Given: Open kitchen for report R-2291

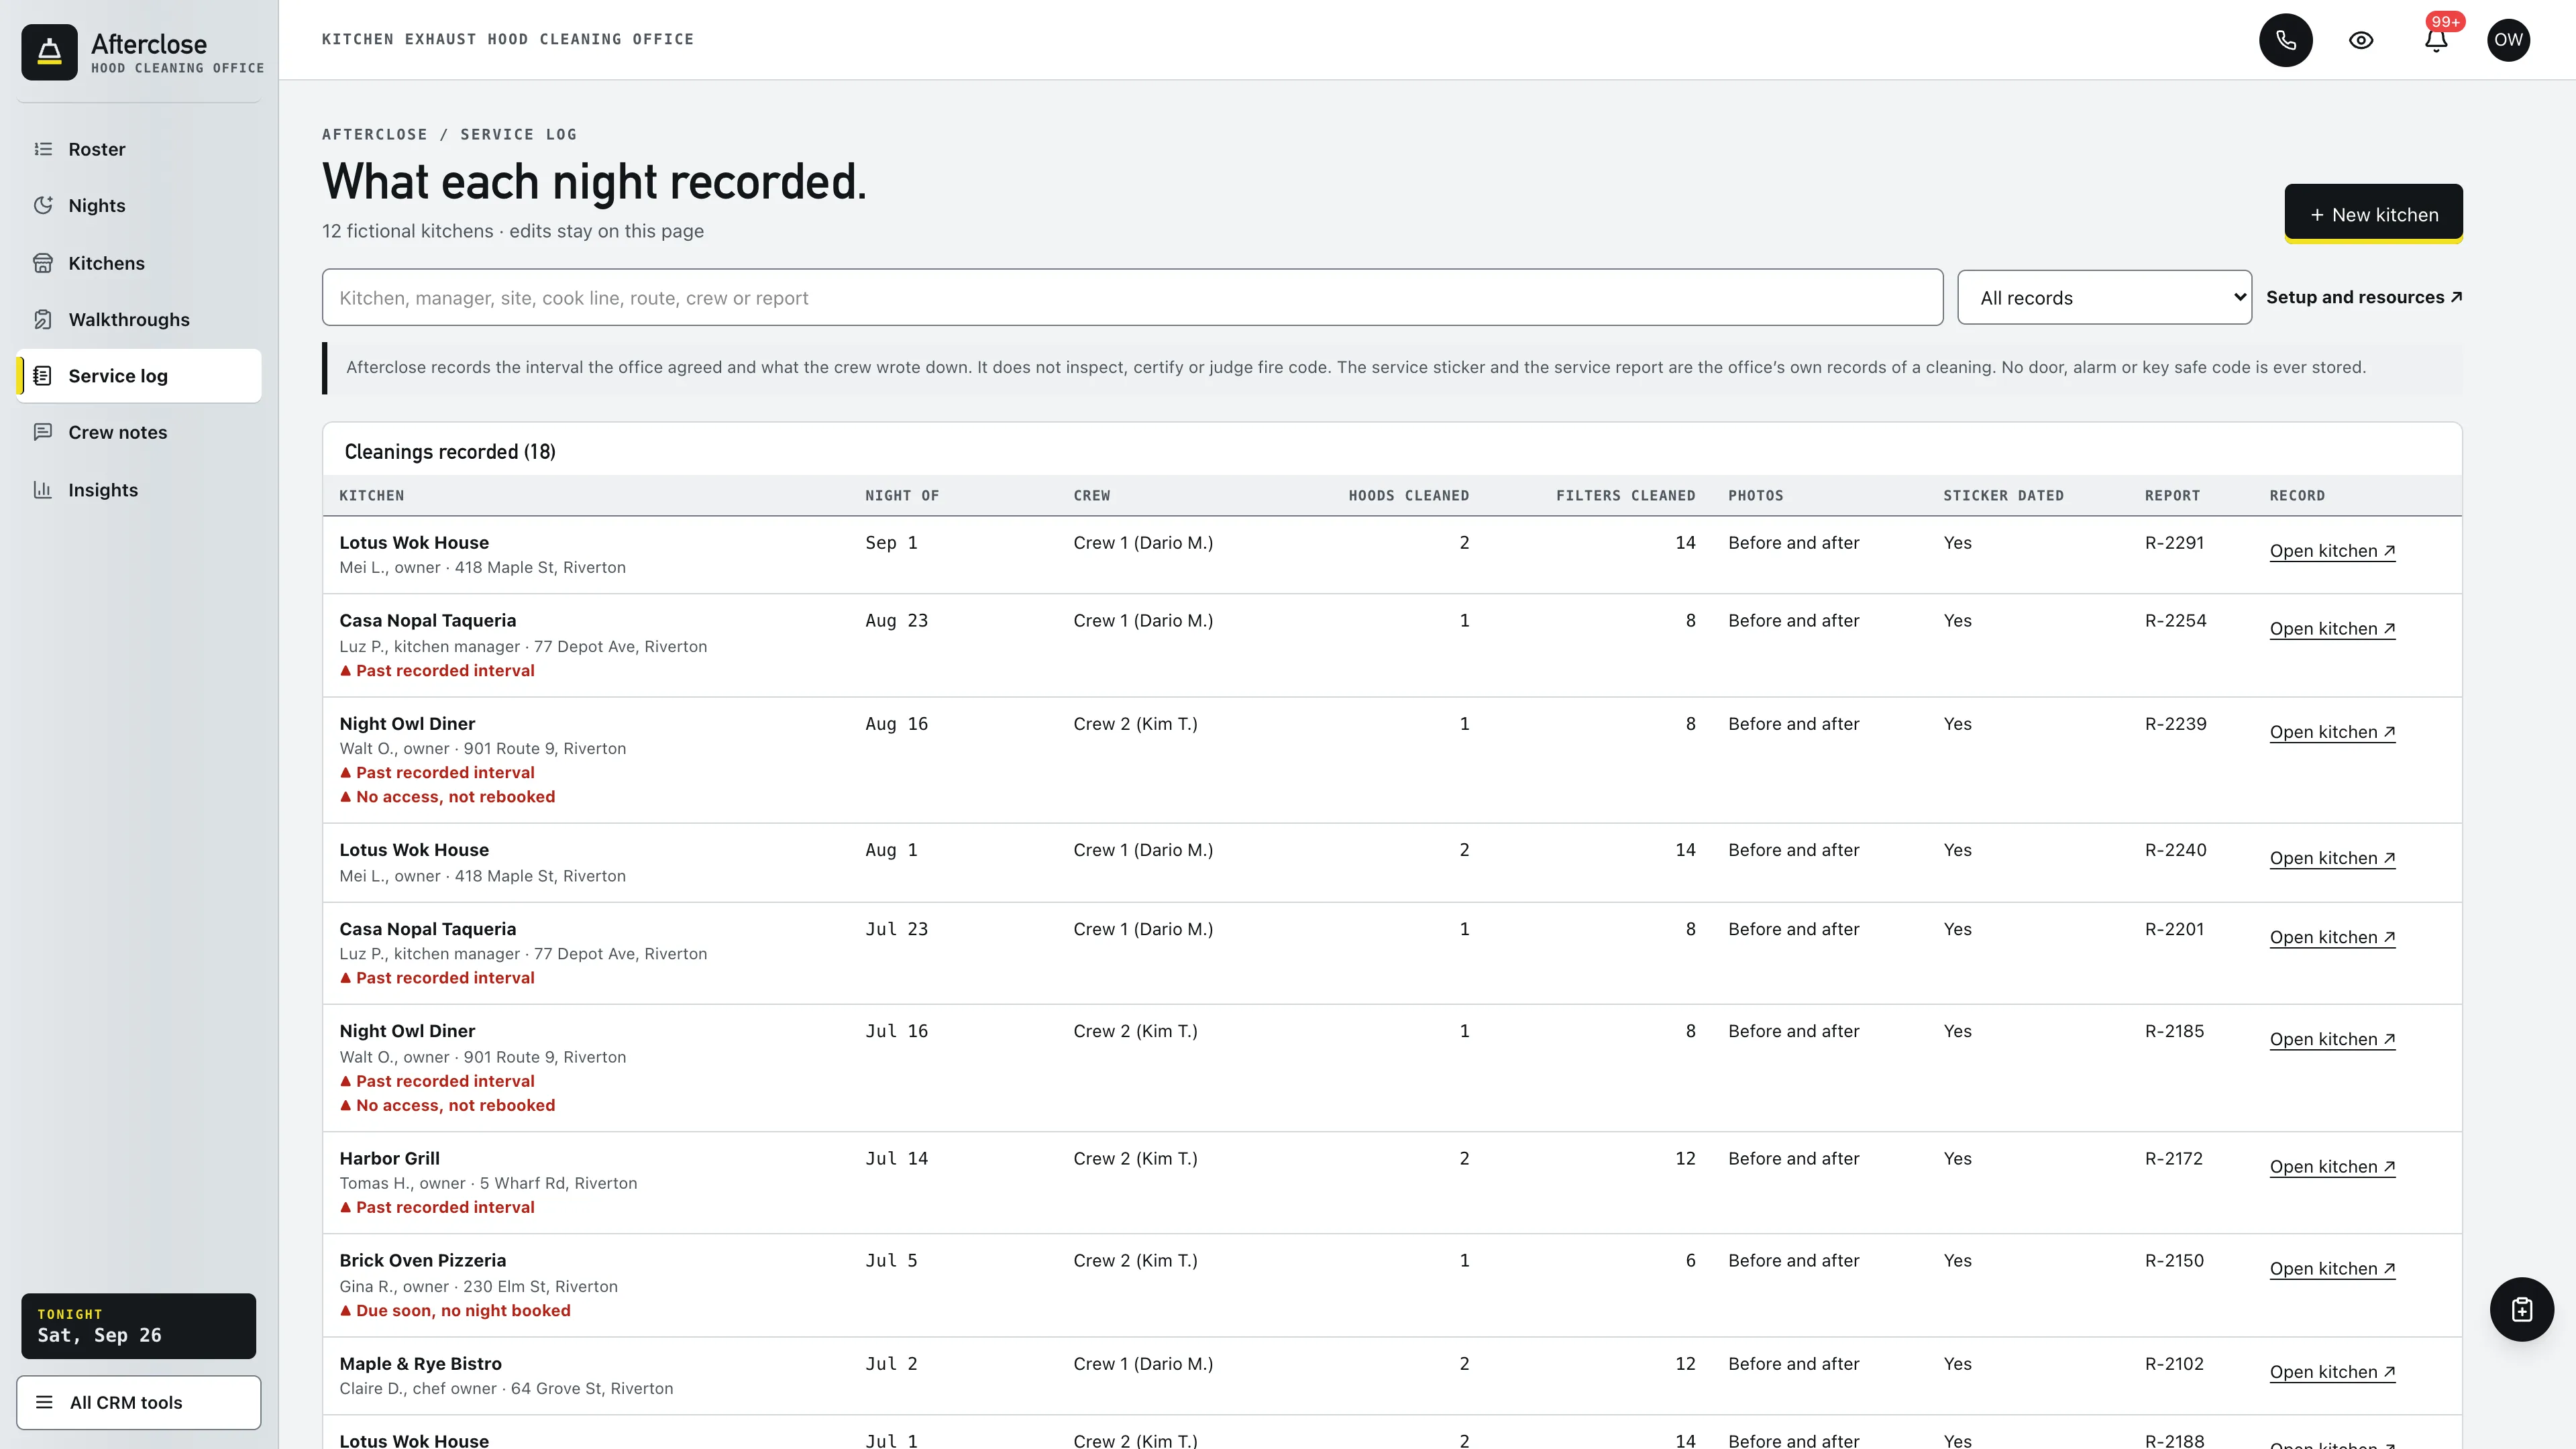Looking at the screenshot, I should coord(2332,551).
